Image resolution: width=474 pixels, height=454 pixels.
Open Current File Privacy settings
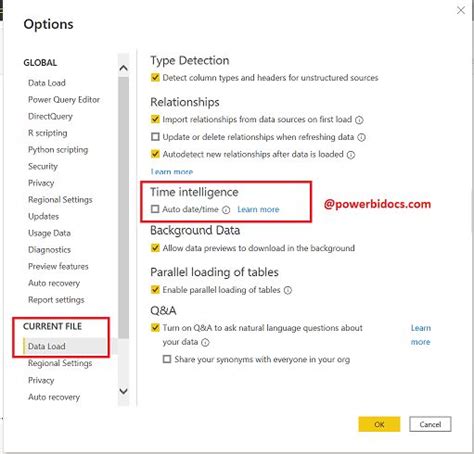41,380
